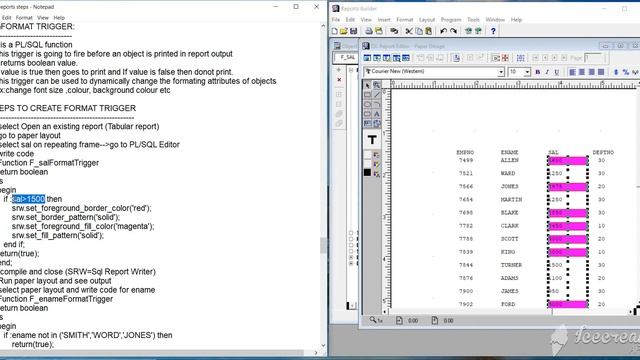Select the Line drawing tool

(376, 95)
